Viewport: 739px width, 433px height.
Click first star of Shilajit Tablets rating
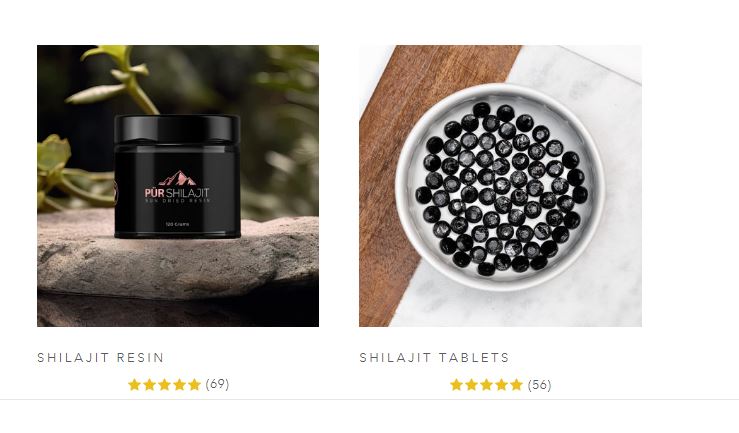tap(456, 385)
